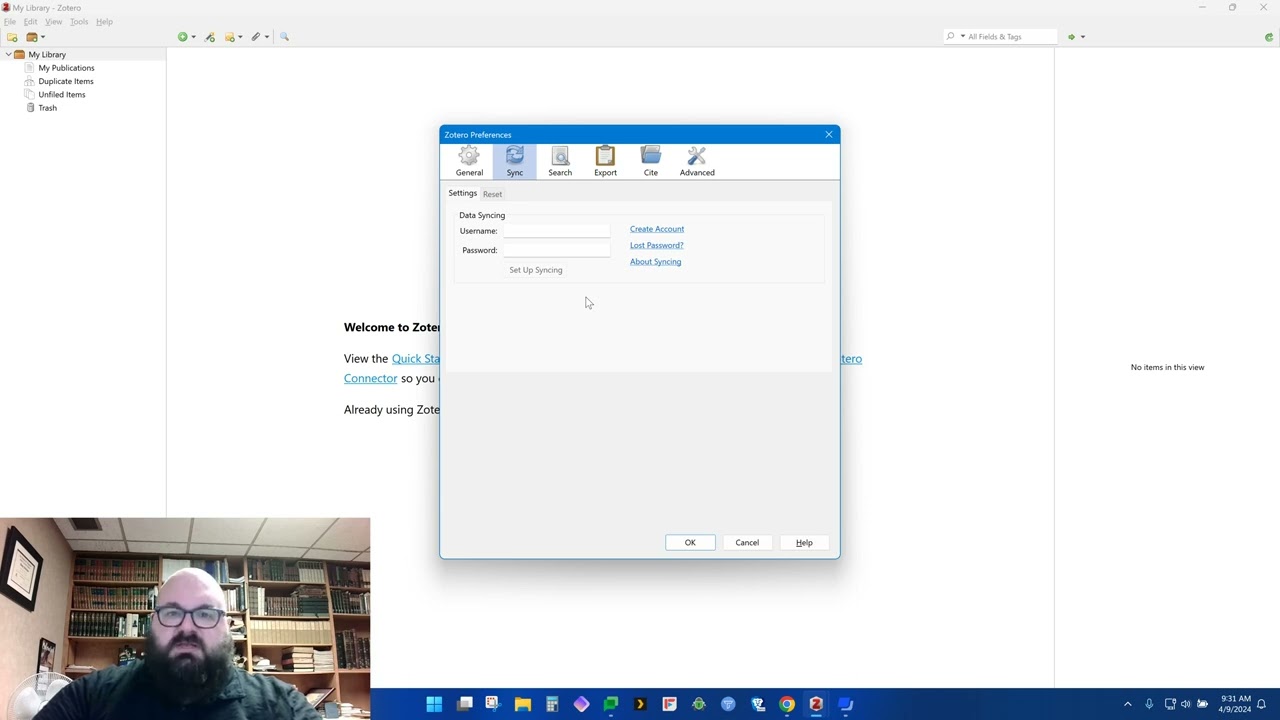This screenshot has height=720, width=1280.
Task: Switch to the Reset tab
Action: point(492,194)
